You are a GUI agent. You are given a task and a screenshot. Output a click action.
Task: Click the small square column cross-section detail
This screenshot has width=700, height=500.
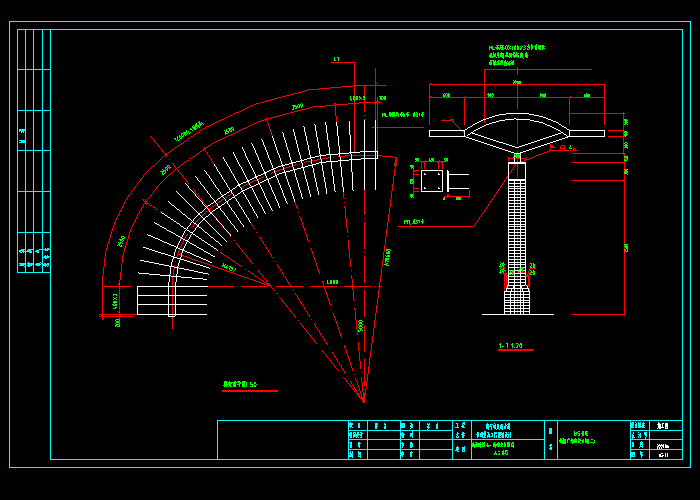431,181
